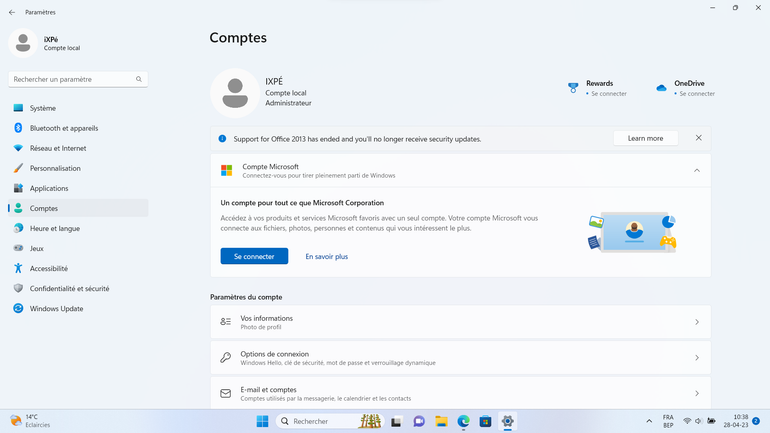770x433 pixels.
Task: Click the Wi-Fi network tray icon
Action: tap(687, 421)
